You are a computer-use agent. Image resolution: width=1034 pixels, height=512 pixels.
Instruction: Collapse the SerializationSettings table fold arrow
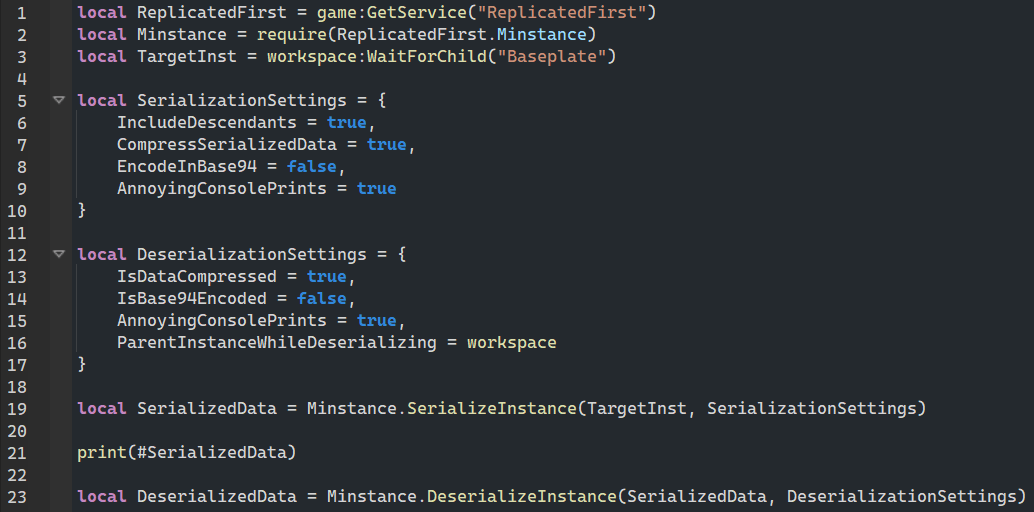(x=59, y=100)
